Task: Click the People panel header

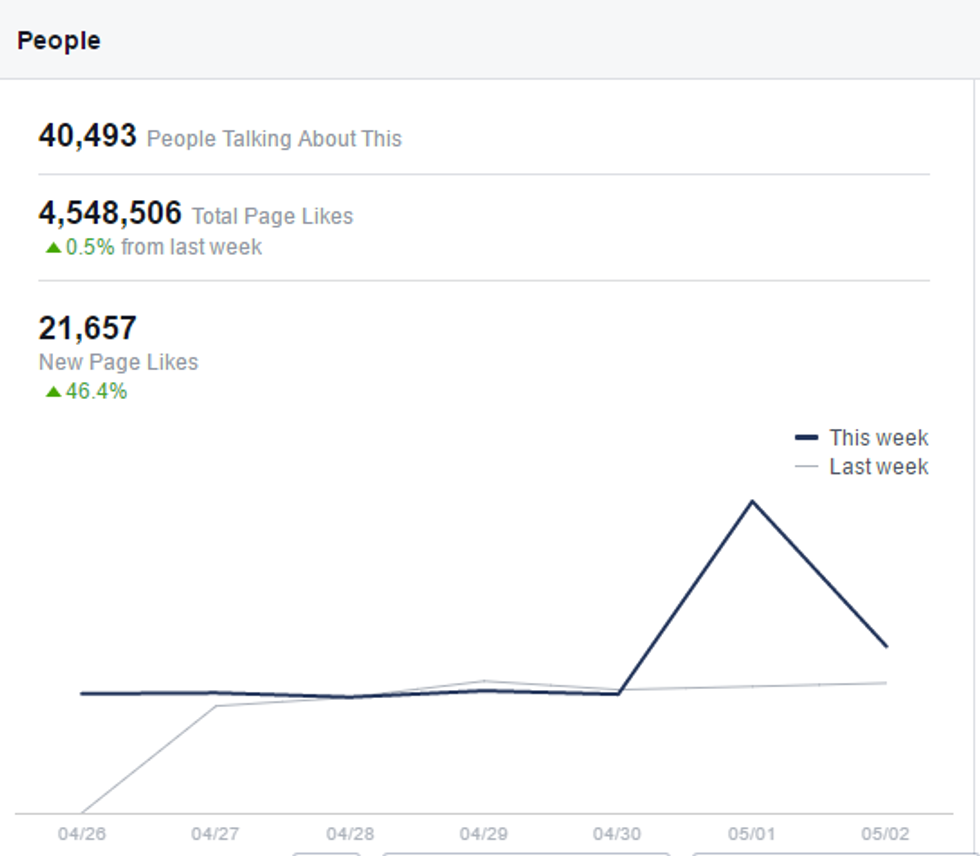Action: (x=59, y=41)
